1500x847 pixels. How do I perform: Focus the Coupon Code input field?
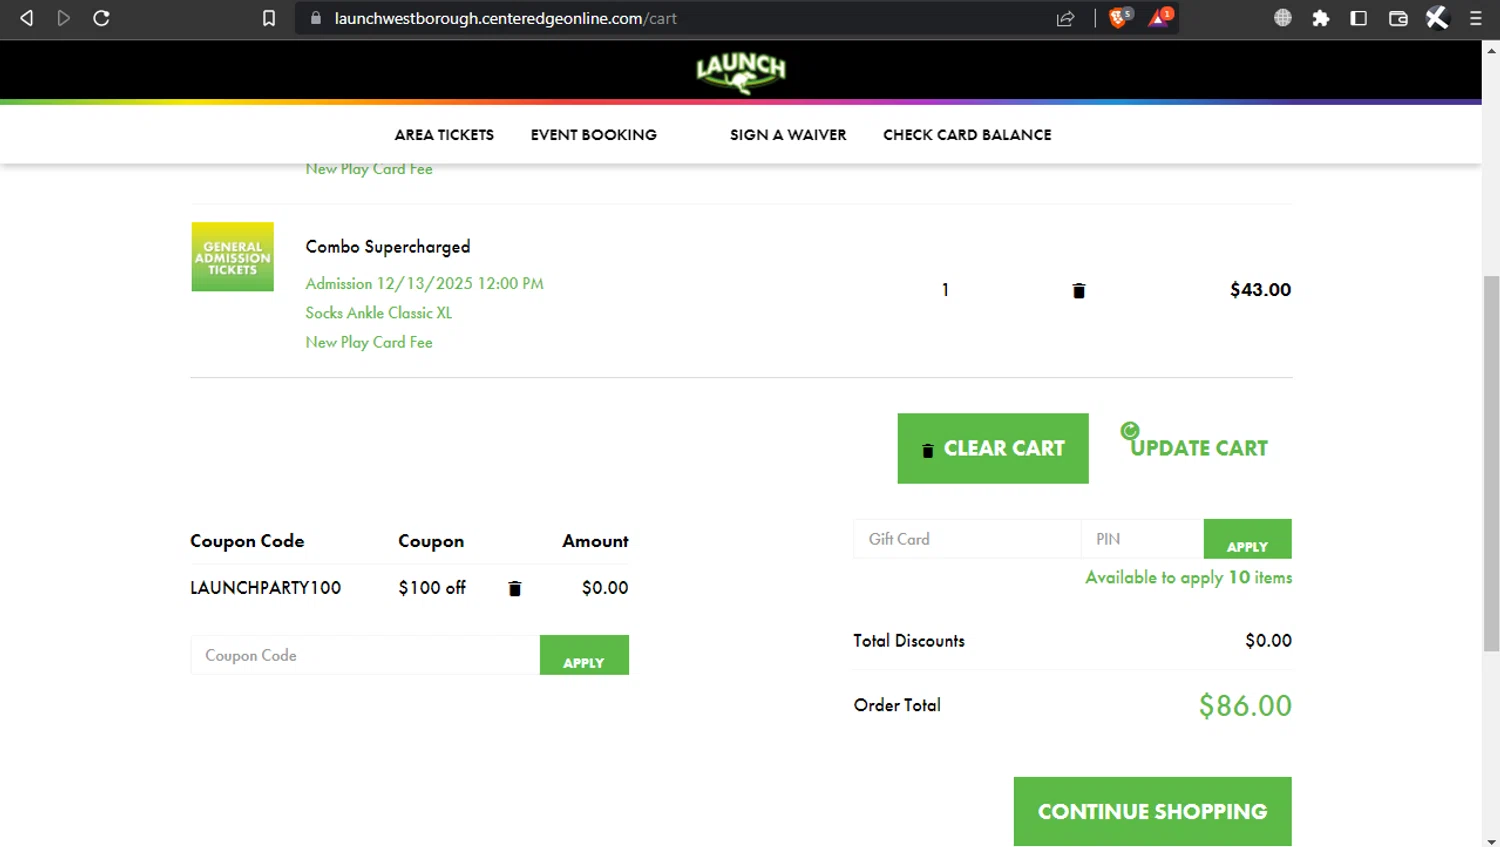pos(365,655)
